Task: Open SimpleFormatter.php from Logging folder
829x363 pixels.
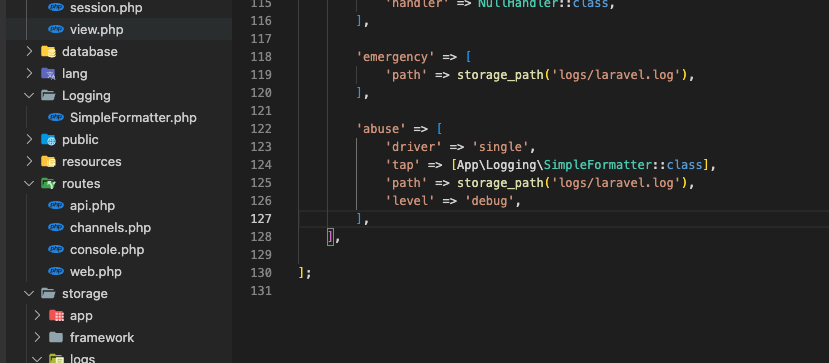Action: [133, 117]
